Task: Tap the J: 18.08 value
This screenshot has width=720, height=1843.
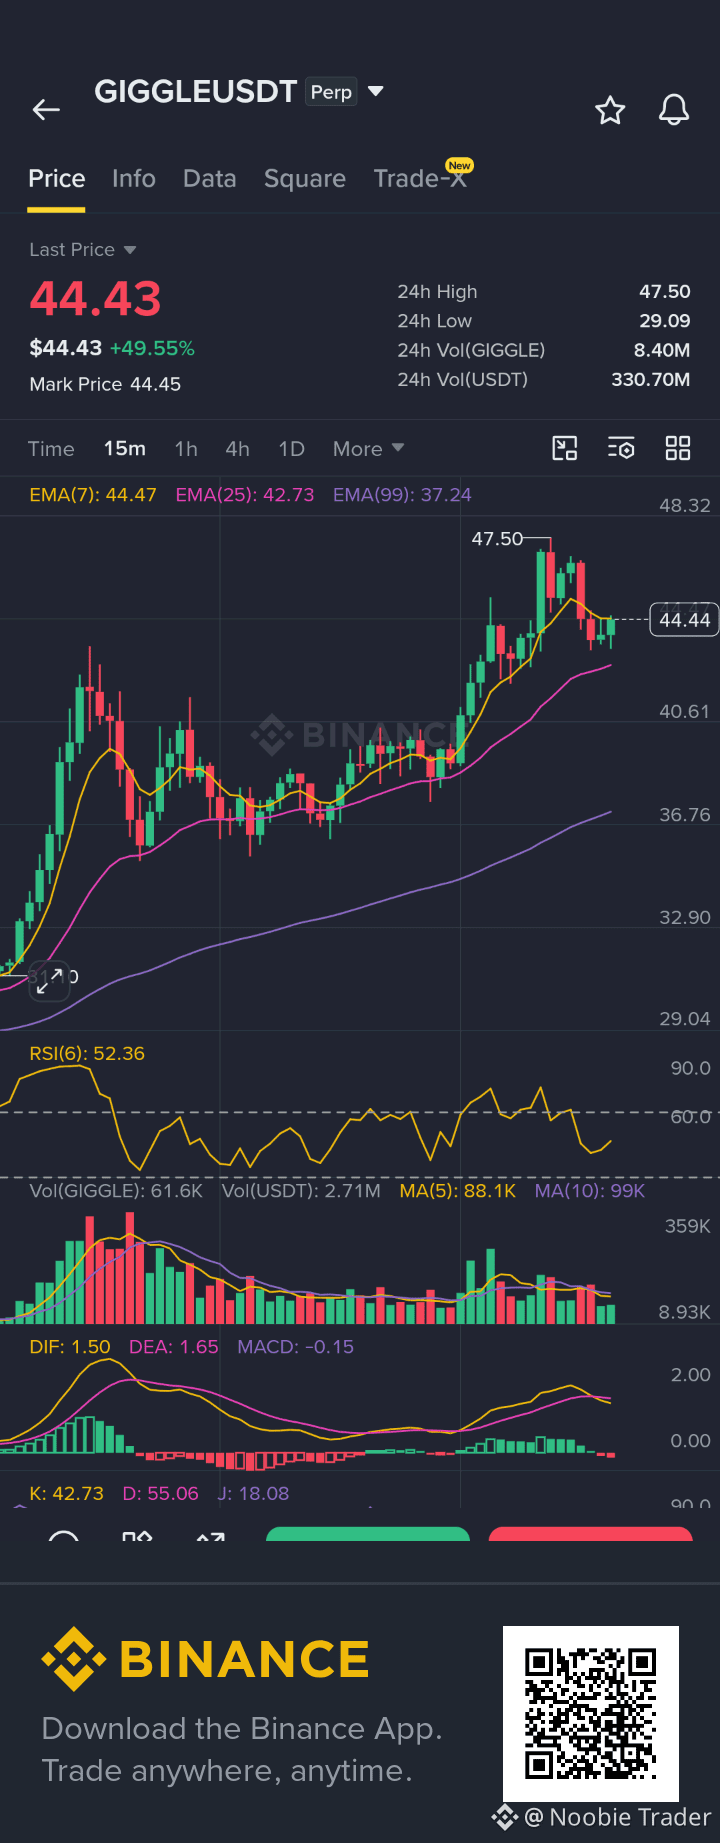Action: 253,1494
